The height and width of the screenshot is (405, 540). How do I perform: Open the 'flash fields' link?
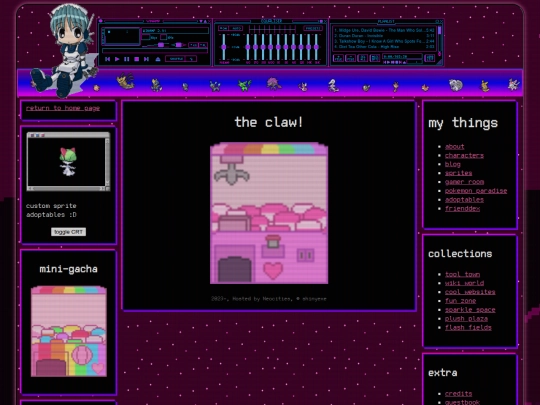[468, 328]
